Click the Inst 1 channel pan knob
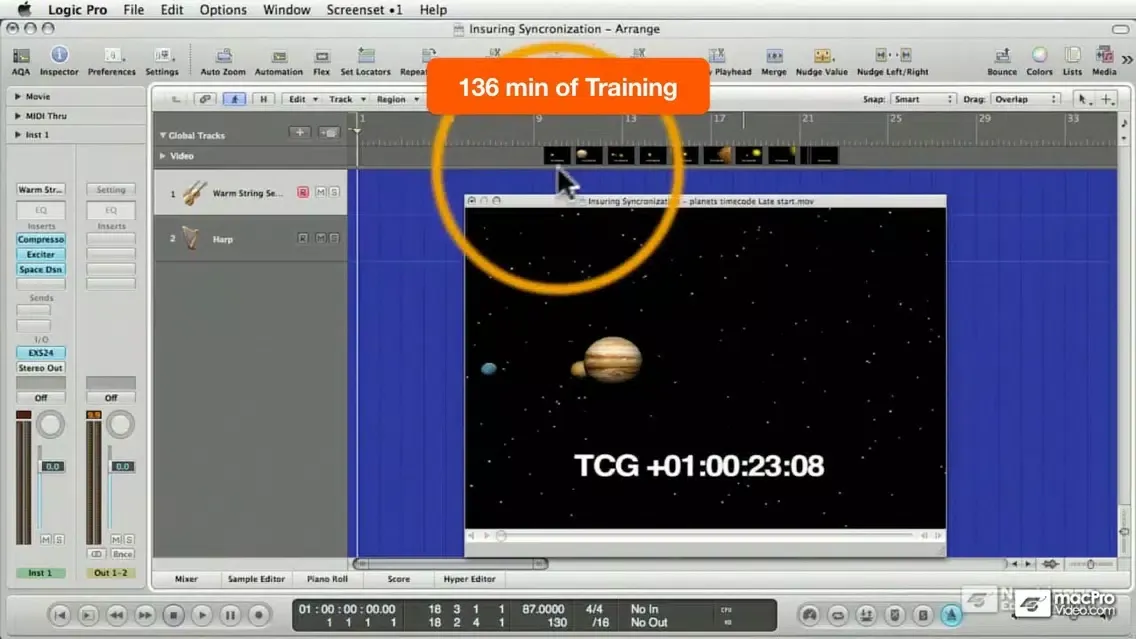This screenshot has height=639, width=1136. [50, 425]
